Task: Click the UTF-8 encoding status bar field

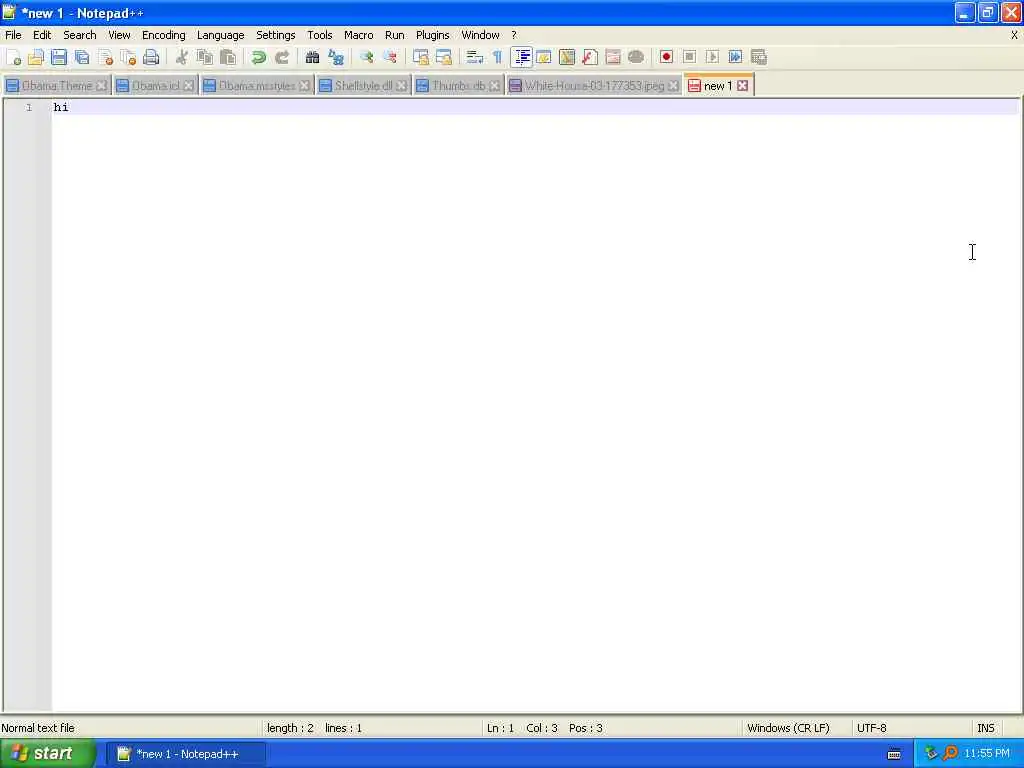Action: click(x=910, y=728)
